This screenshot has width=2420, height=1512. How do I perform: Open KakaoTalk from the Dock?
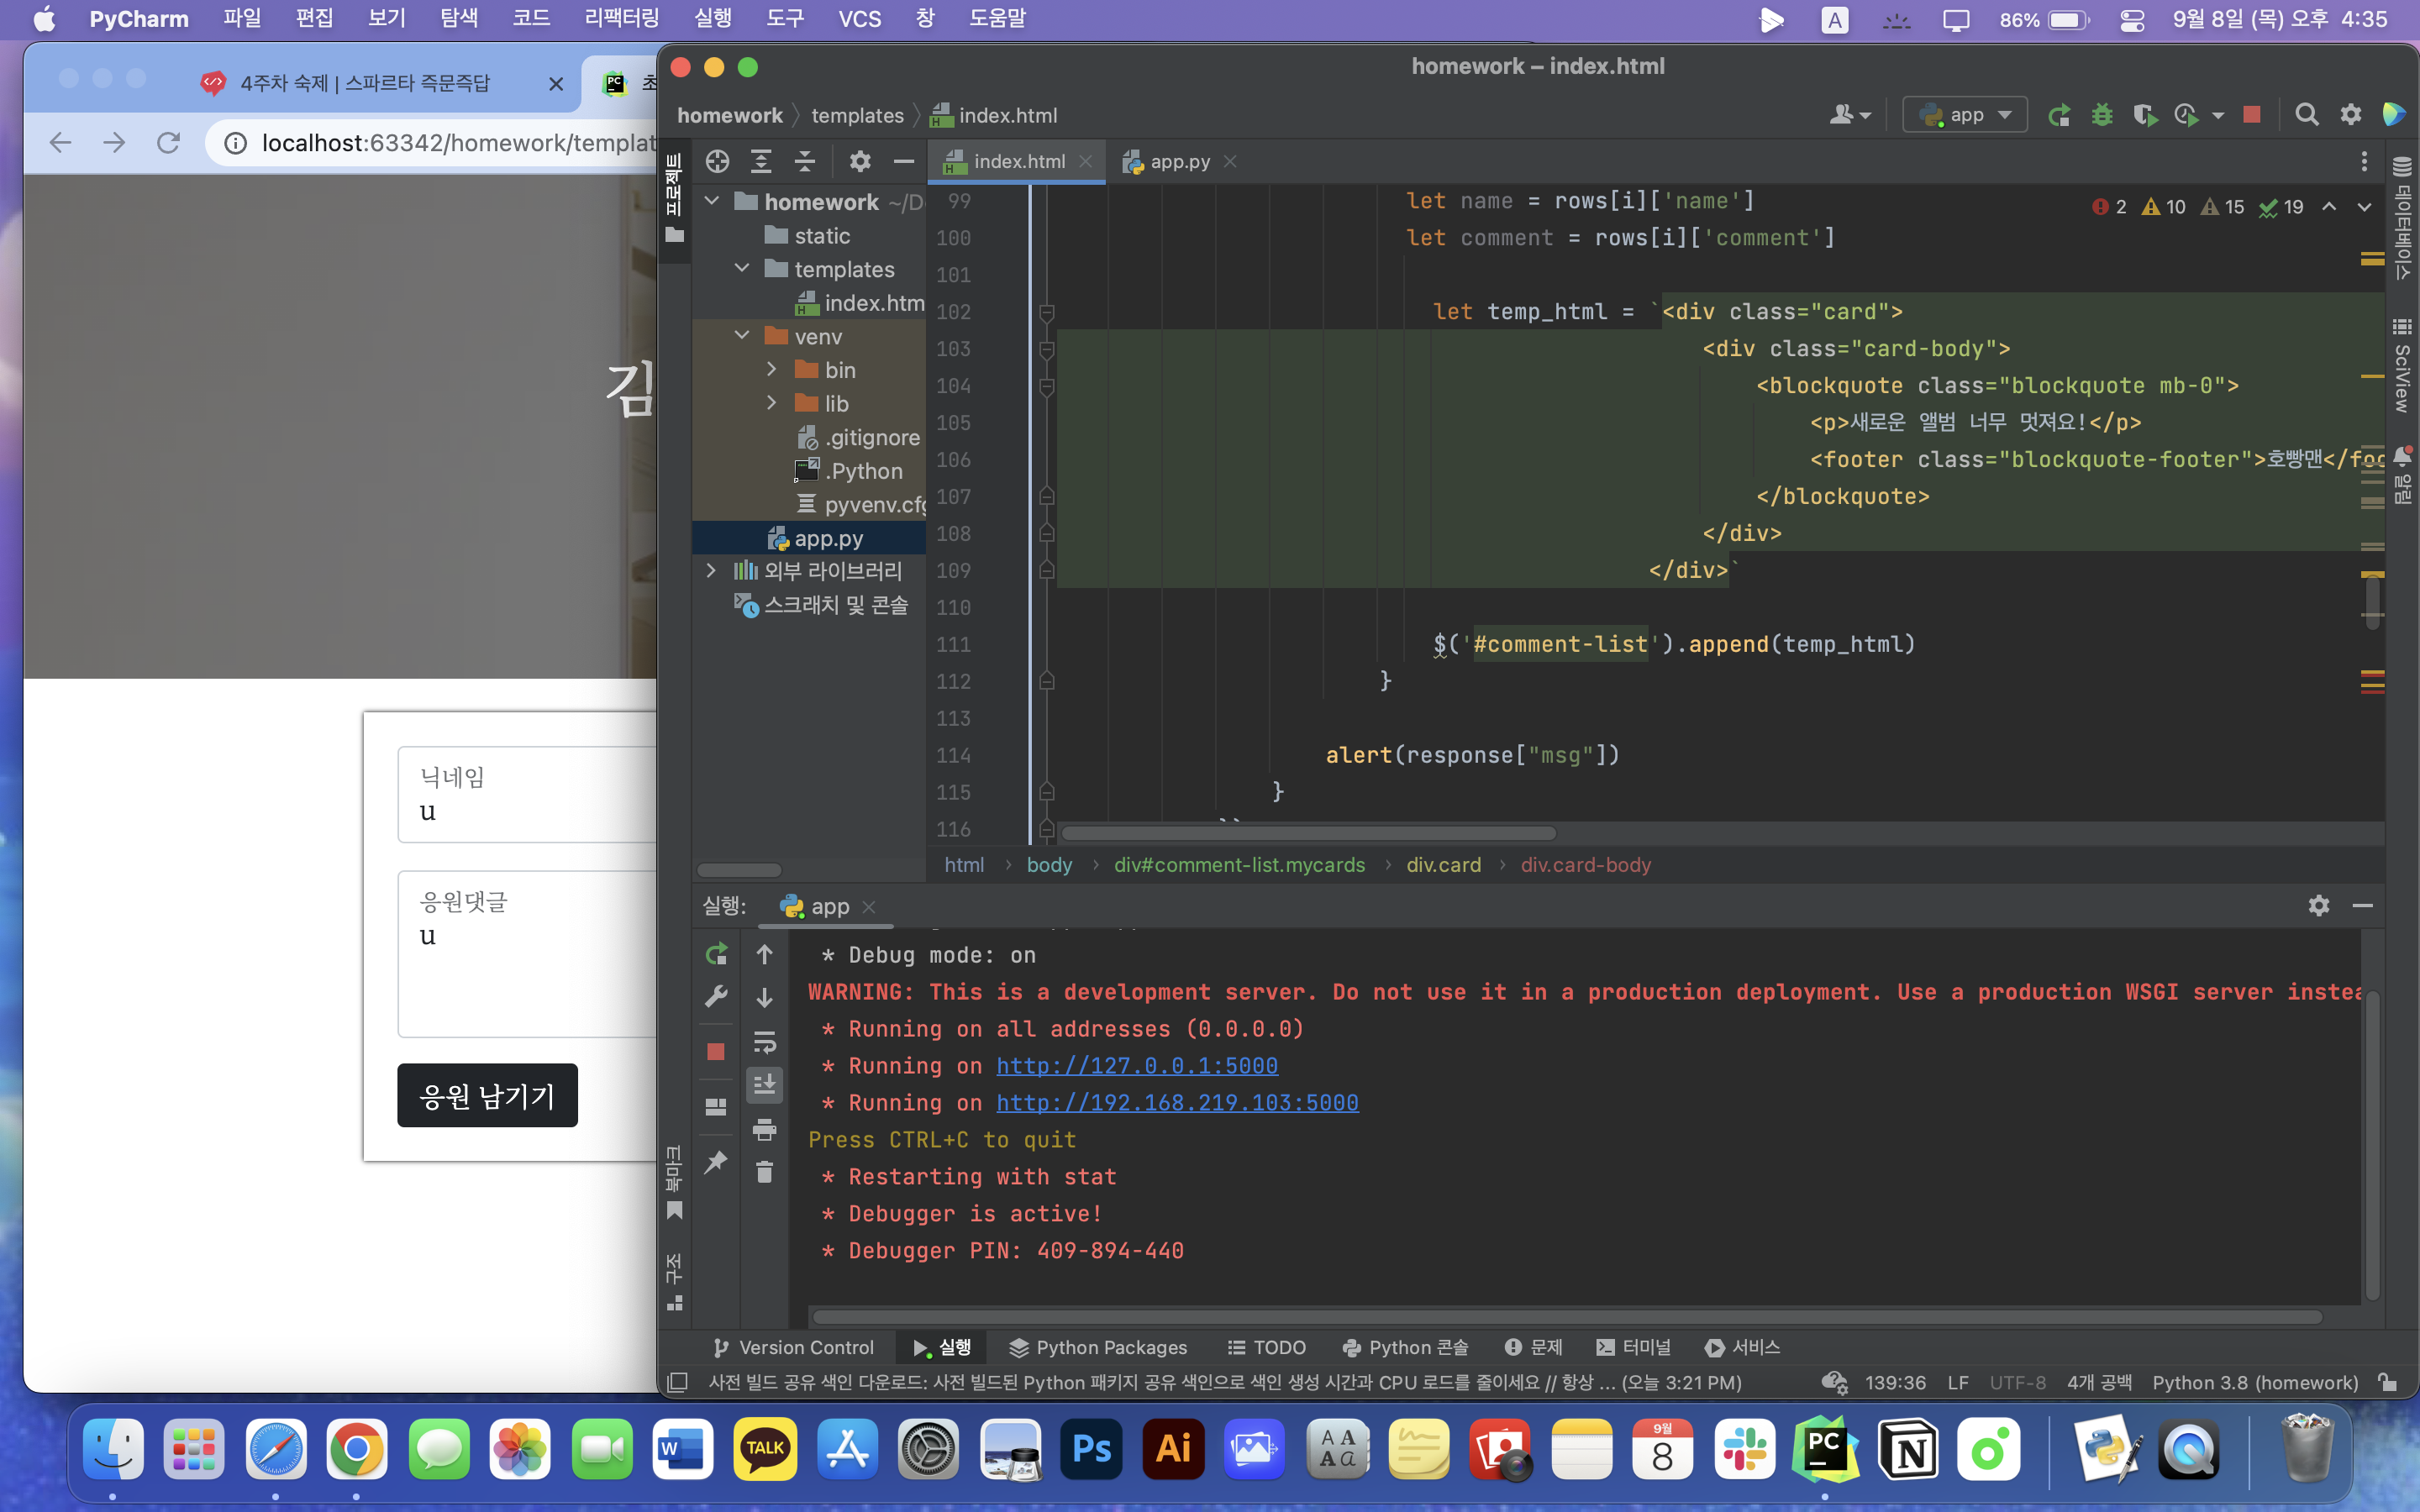765,1449
